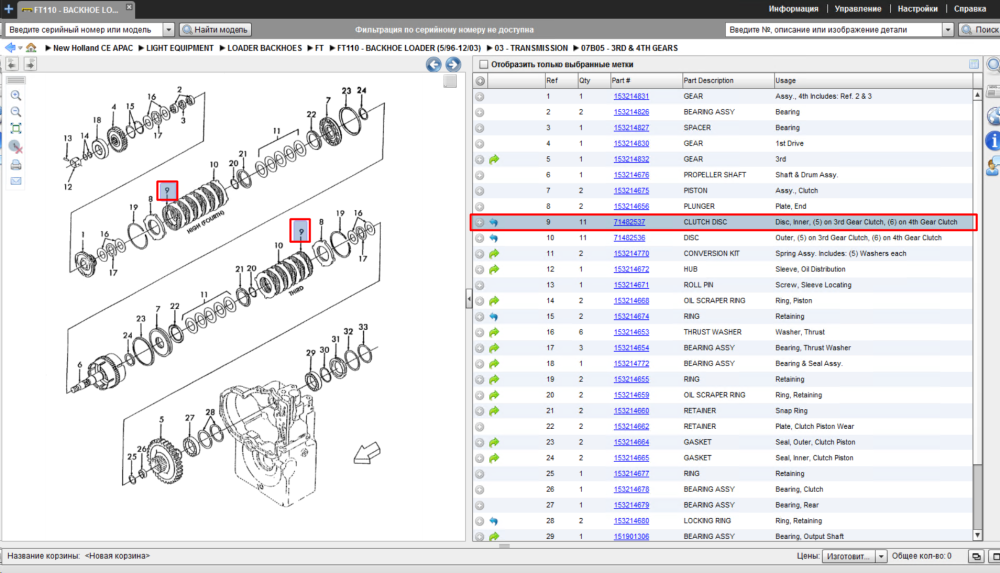This screenshot has width=1000, height=573.
Task: Zoom in on the parts diagram
Action: tap(16, 96)
